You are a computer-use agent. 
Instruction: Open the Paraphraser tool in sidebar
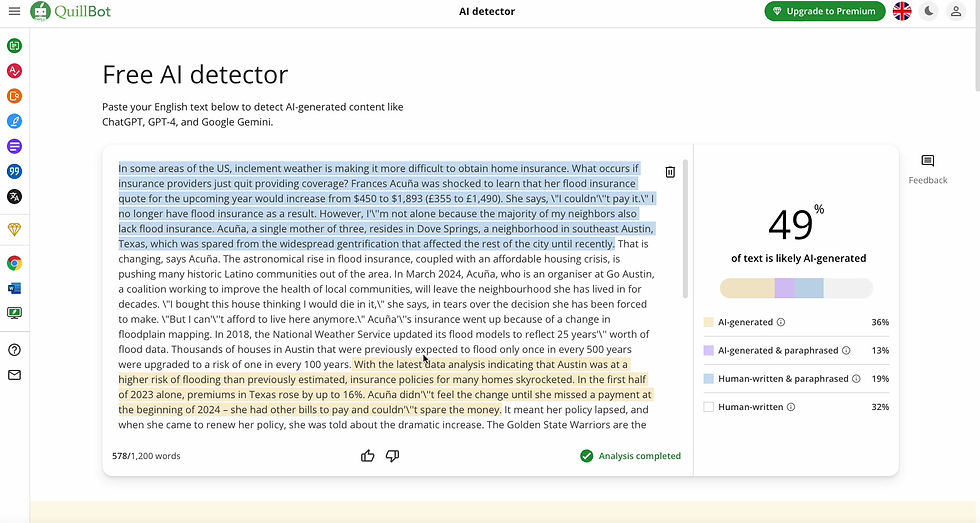(14, 46)
